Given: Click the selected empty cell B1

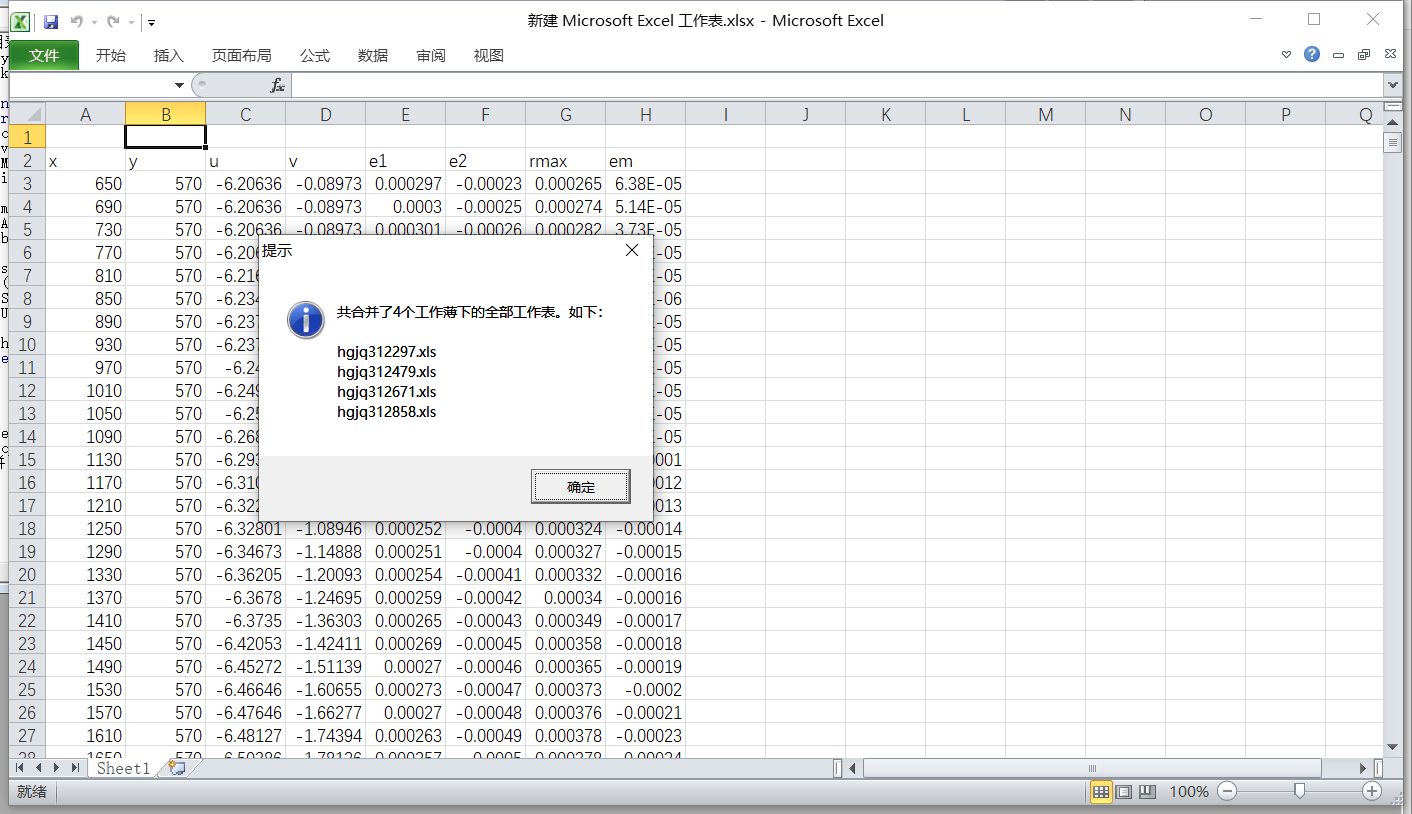Looking at the screenshot, I should [165, 137].
